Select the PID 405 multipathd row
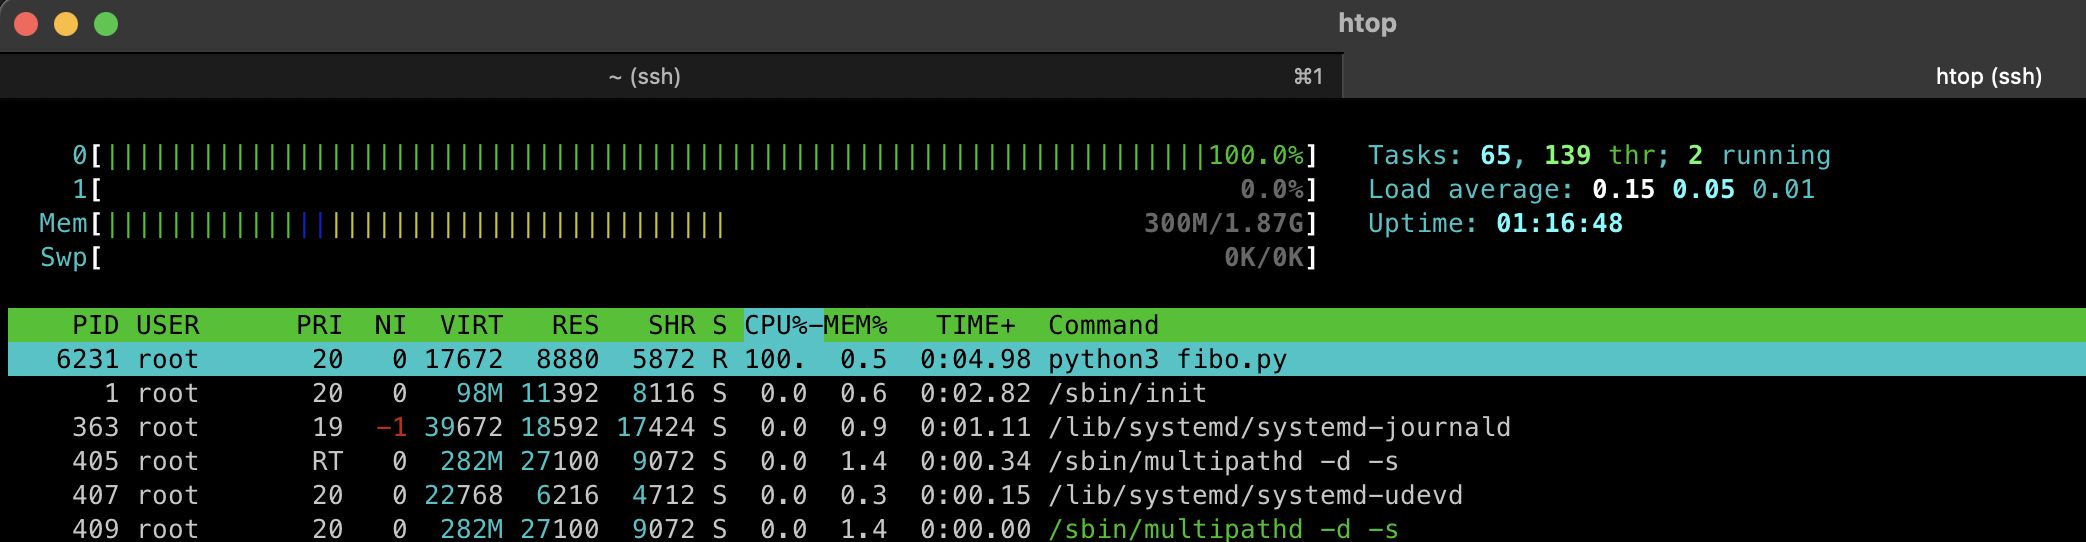This screenshot has width=2086, height=542. pos(1047,461)
